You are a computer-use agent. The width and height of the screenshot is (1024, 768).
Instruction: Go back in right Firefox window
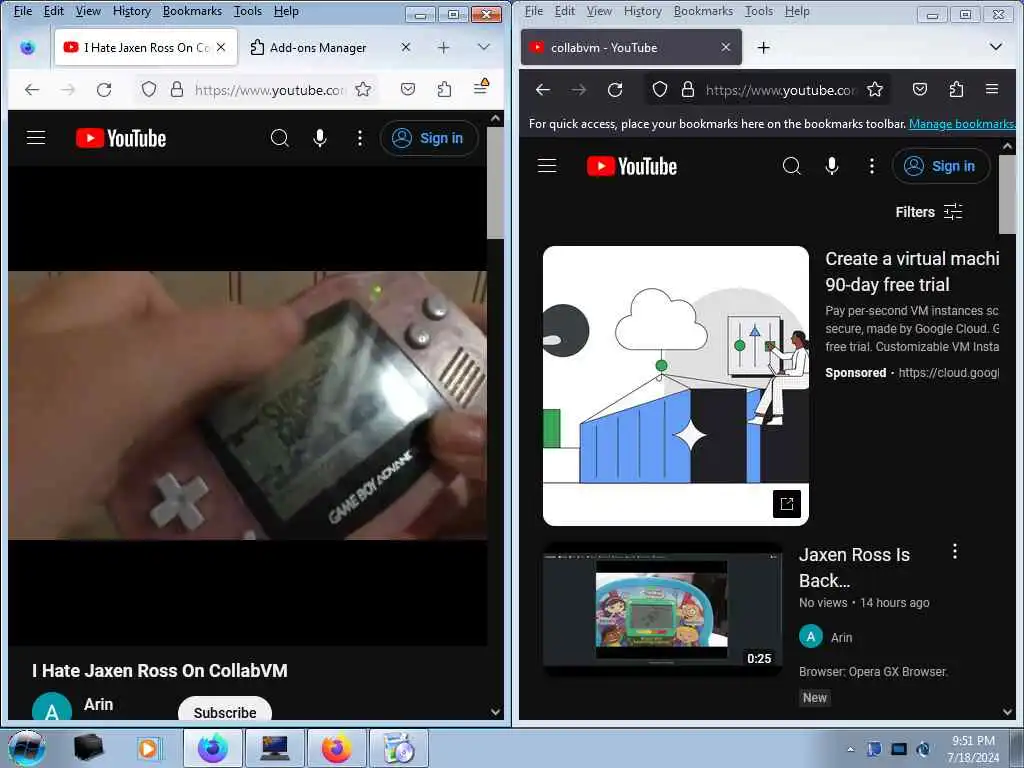click(543, 89)
